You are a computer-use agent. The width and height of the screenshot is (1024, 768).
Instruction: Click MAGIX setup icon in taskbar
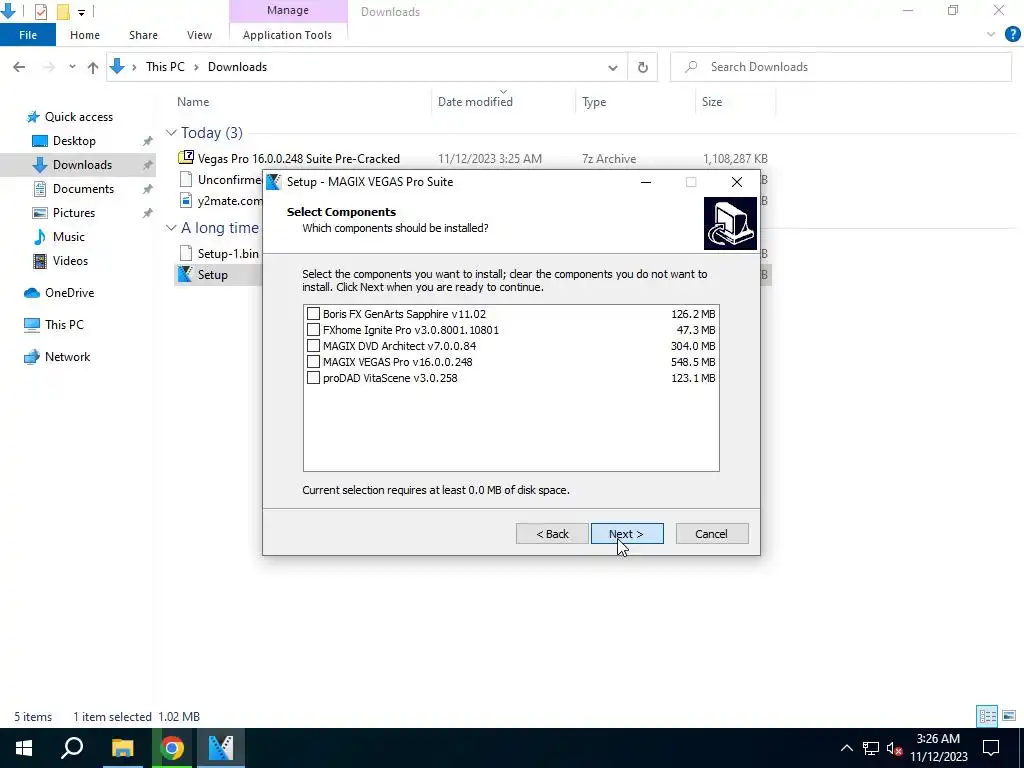click(x=221, y=748)
